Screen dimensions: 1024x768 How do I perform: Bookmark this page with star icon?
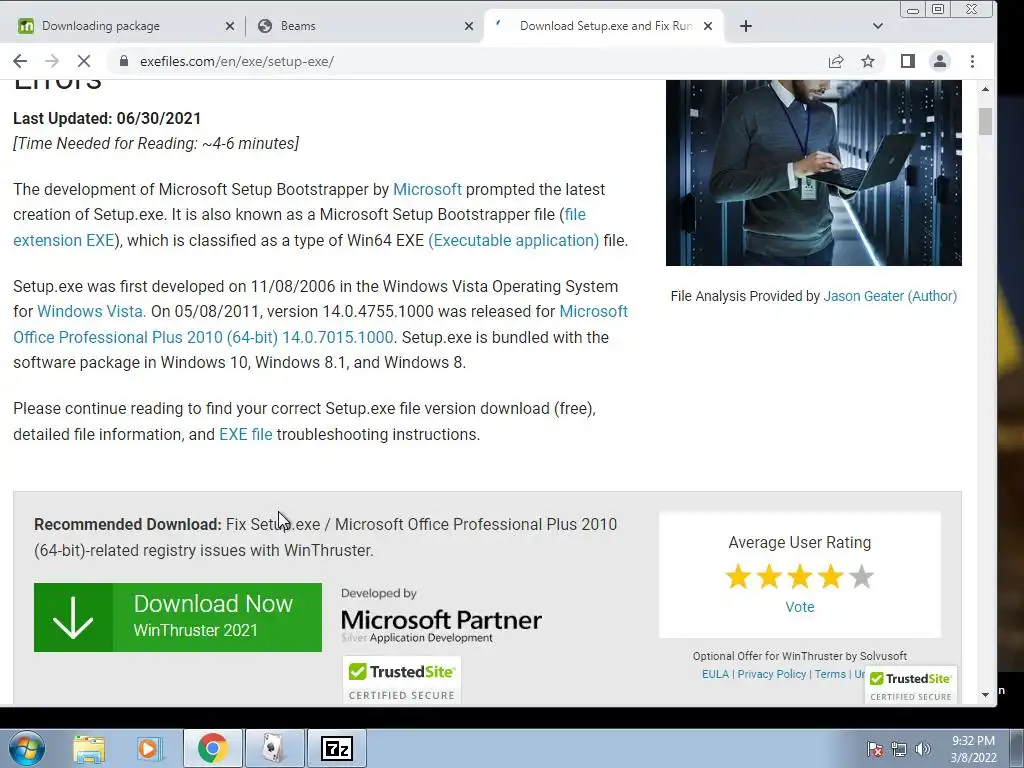(x=868, y=61)
